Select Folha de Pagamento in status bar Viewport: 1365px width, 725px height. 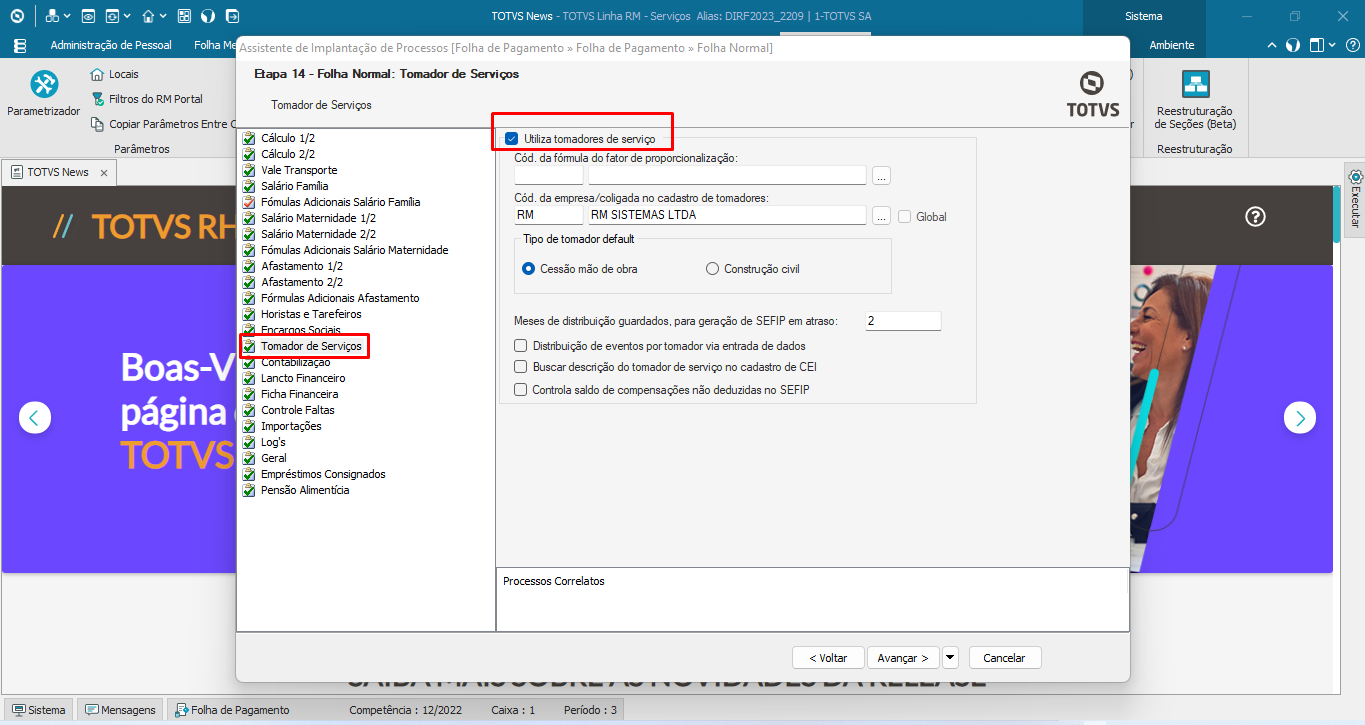click(232, 710)
